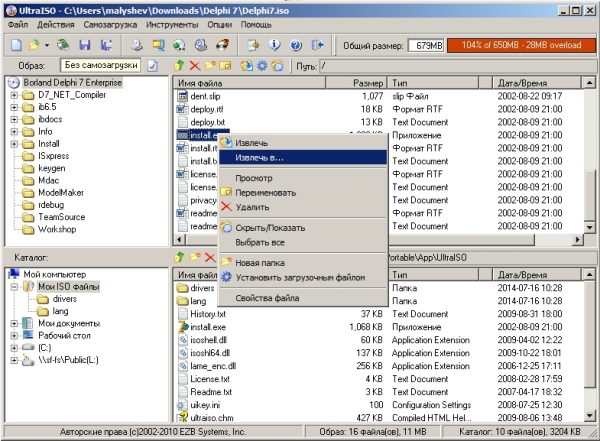Sort image list by Дата/Время column
Screen dimensions: 600x441
tap(536, 83)
